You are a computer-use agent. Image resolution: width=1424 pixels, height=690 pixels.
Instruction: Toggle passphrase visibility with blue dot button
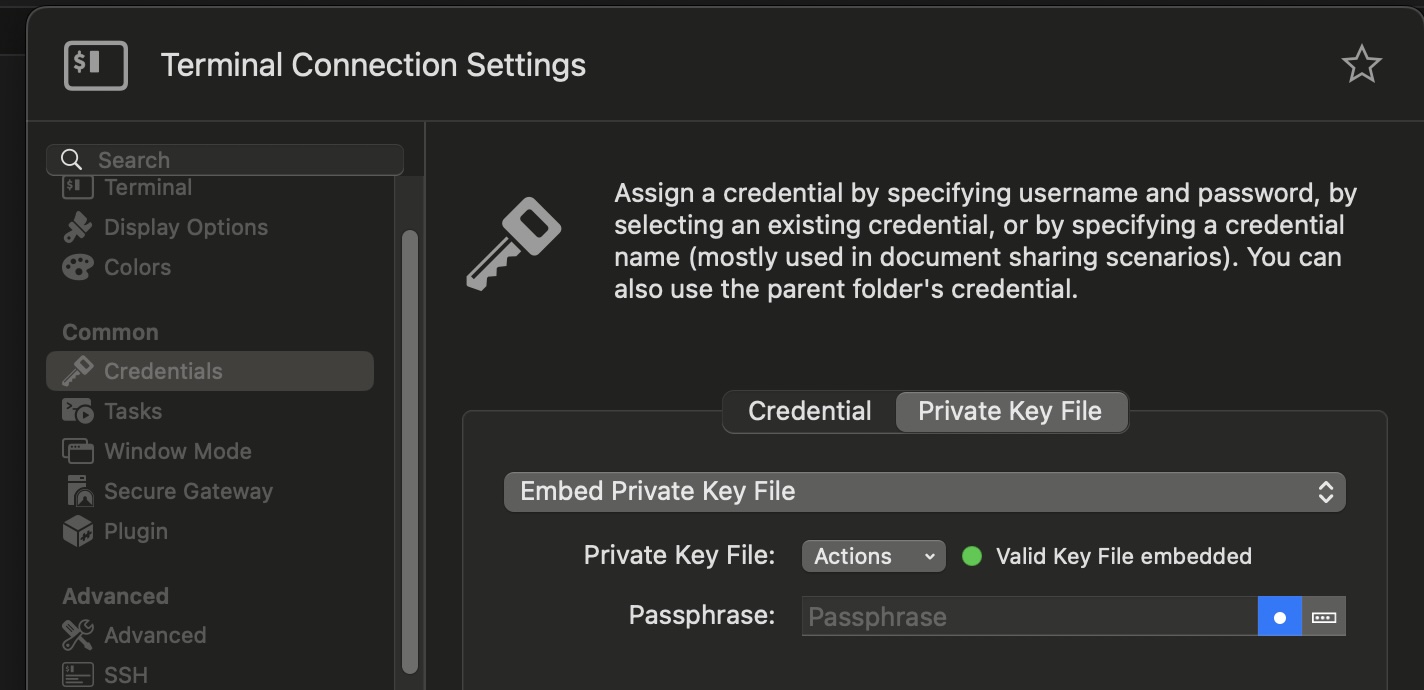tap(1279, 617)
